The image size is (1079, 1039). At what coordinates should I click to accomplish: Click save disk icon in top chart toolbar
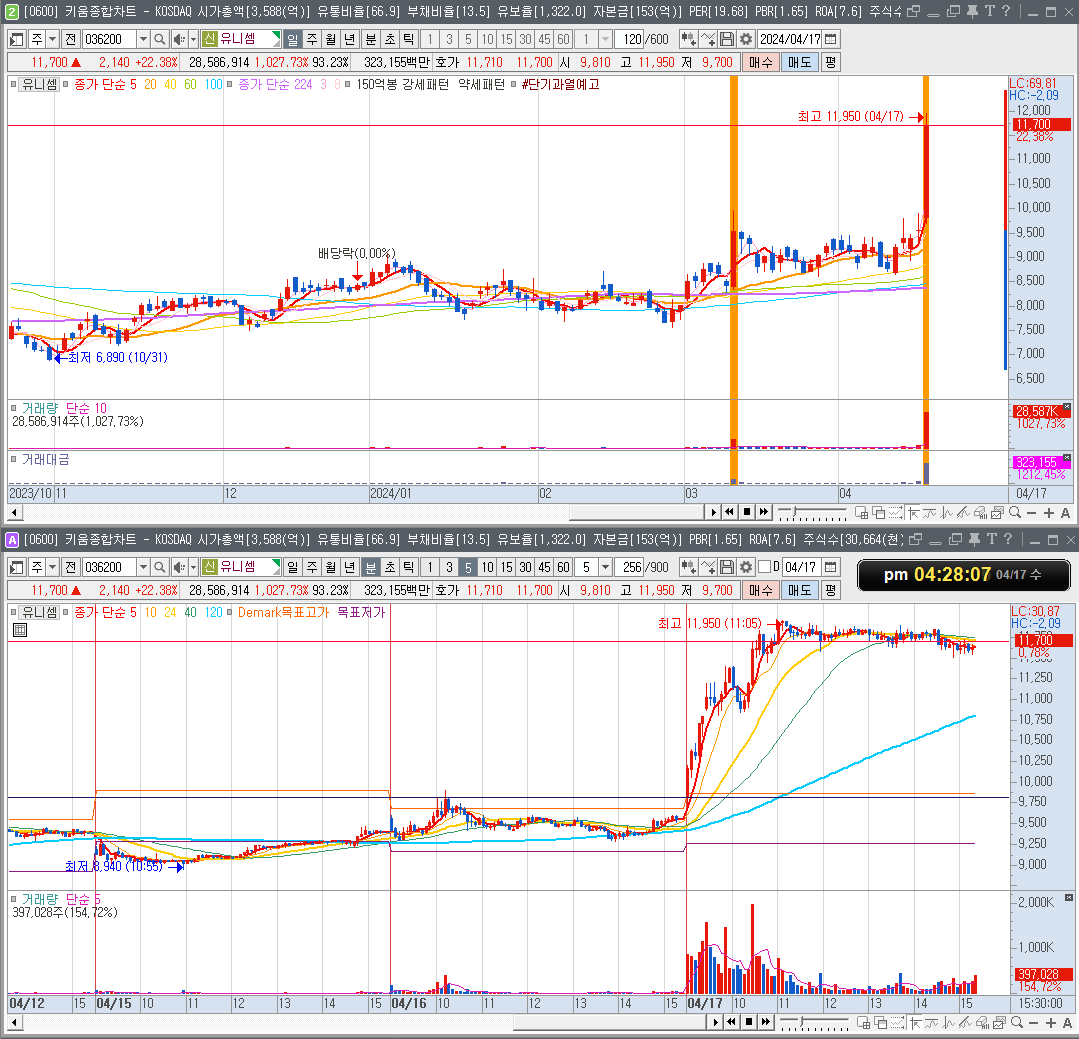click(x=727, y=39)
